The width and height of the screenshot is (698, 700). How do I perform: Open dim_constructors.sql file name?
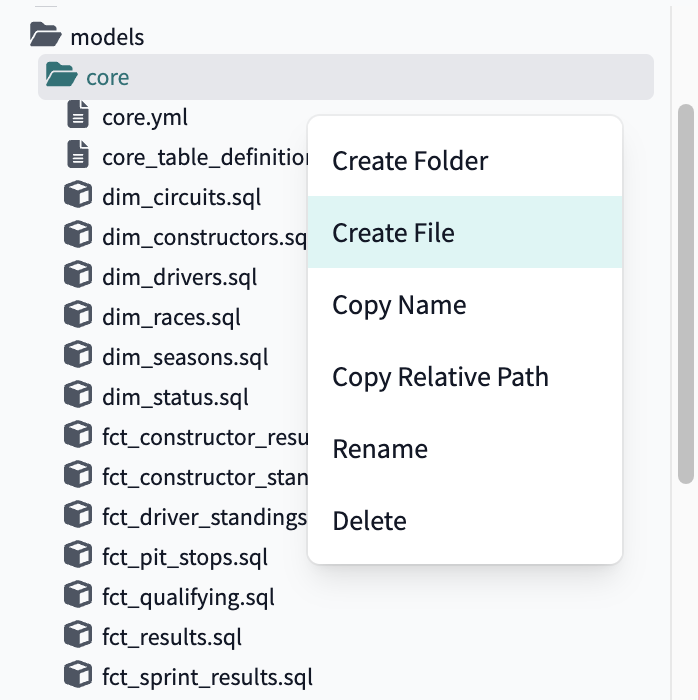click(205, 237)
